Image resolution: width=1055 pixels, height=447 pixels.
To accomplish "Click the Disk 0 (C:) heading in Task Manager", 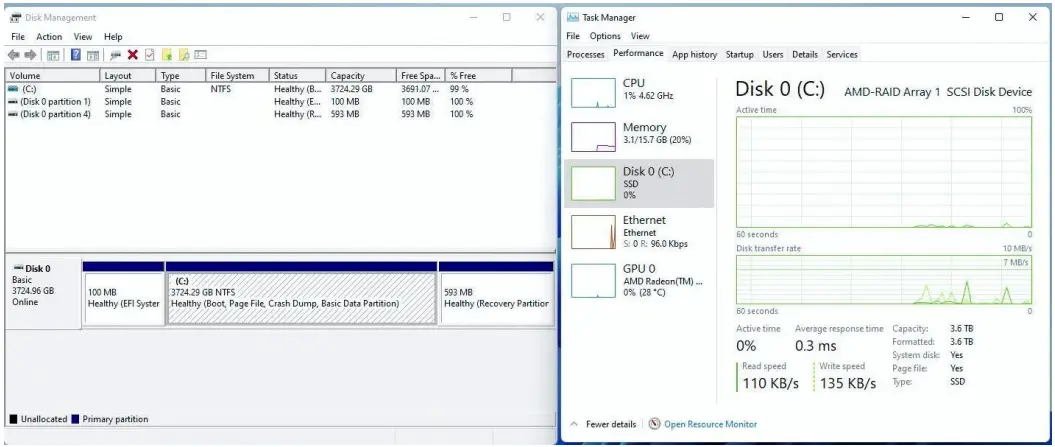I will click(780, 90).
